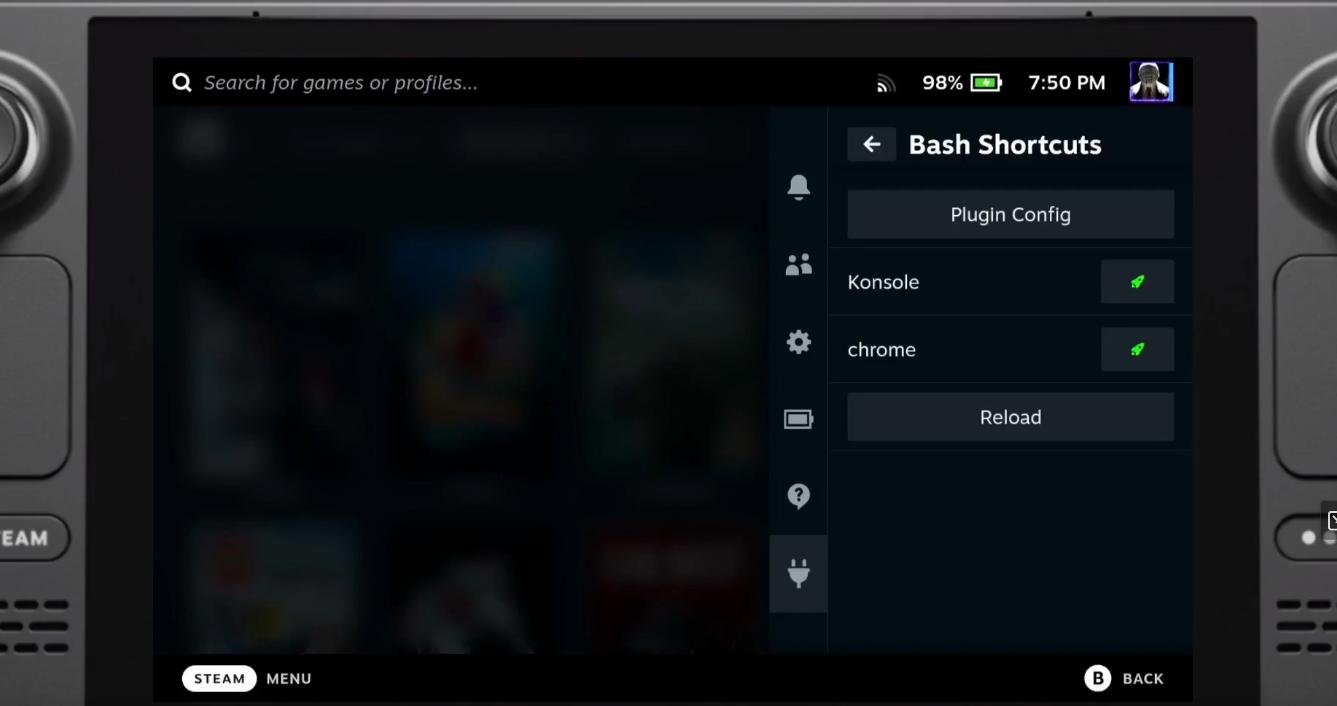
Task: Click the 7:50 PM clock
Action: click(x=1067, y=82)
